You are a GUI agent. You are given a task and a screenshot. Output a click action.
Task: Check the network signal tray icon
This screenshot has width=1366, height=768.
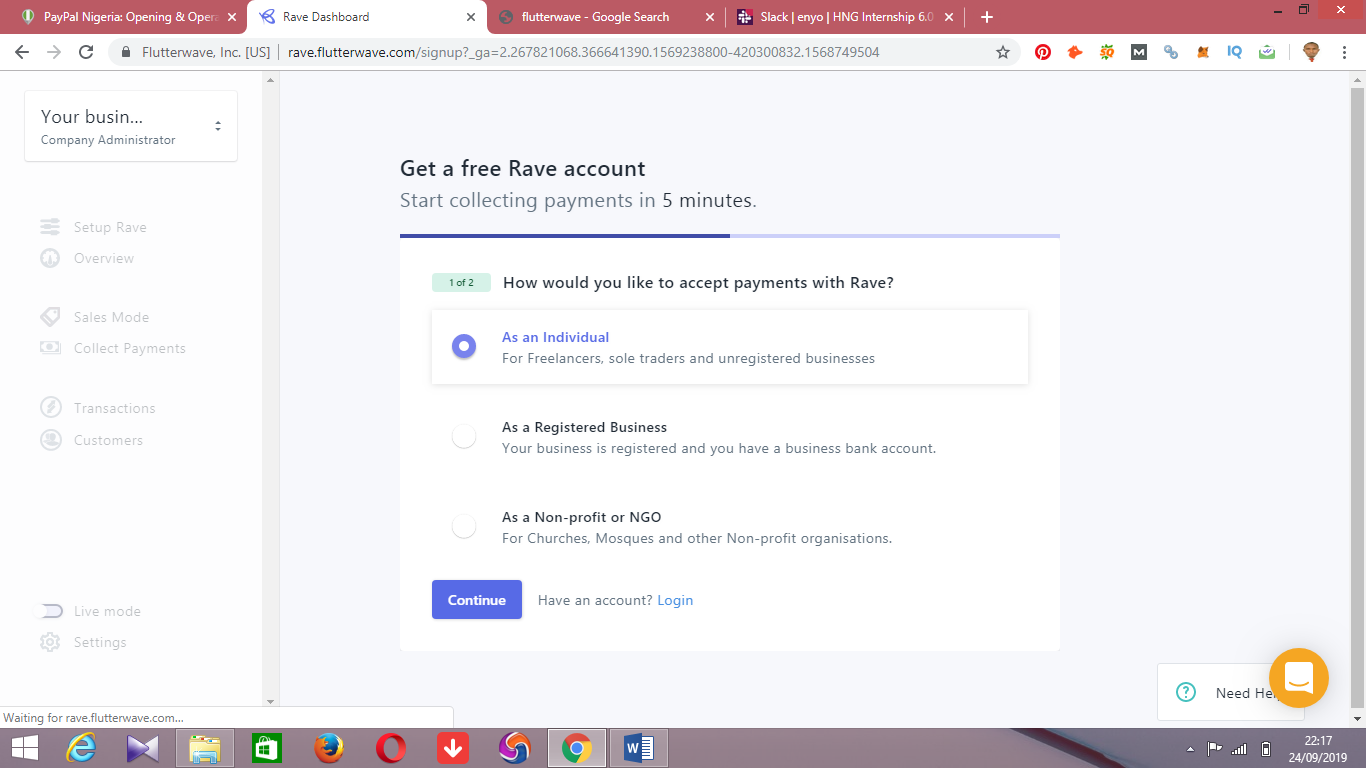click(1239, 749)
